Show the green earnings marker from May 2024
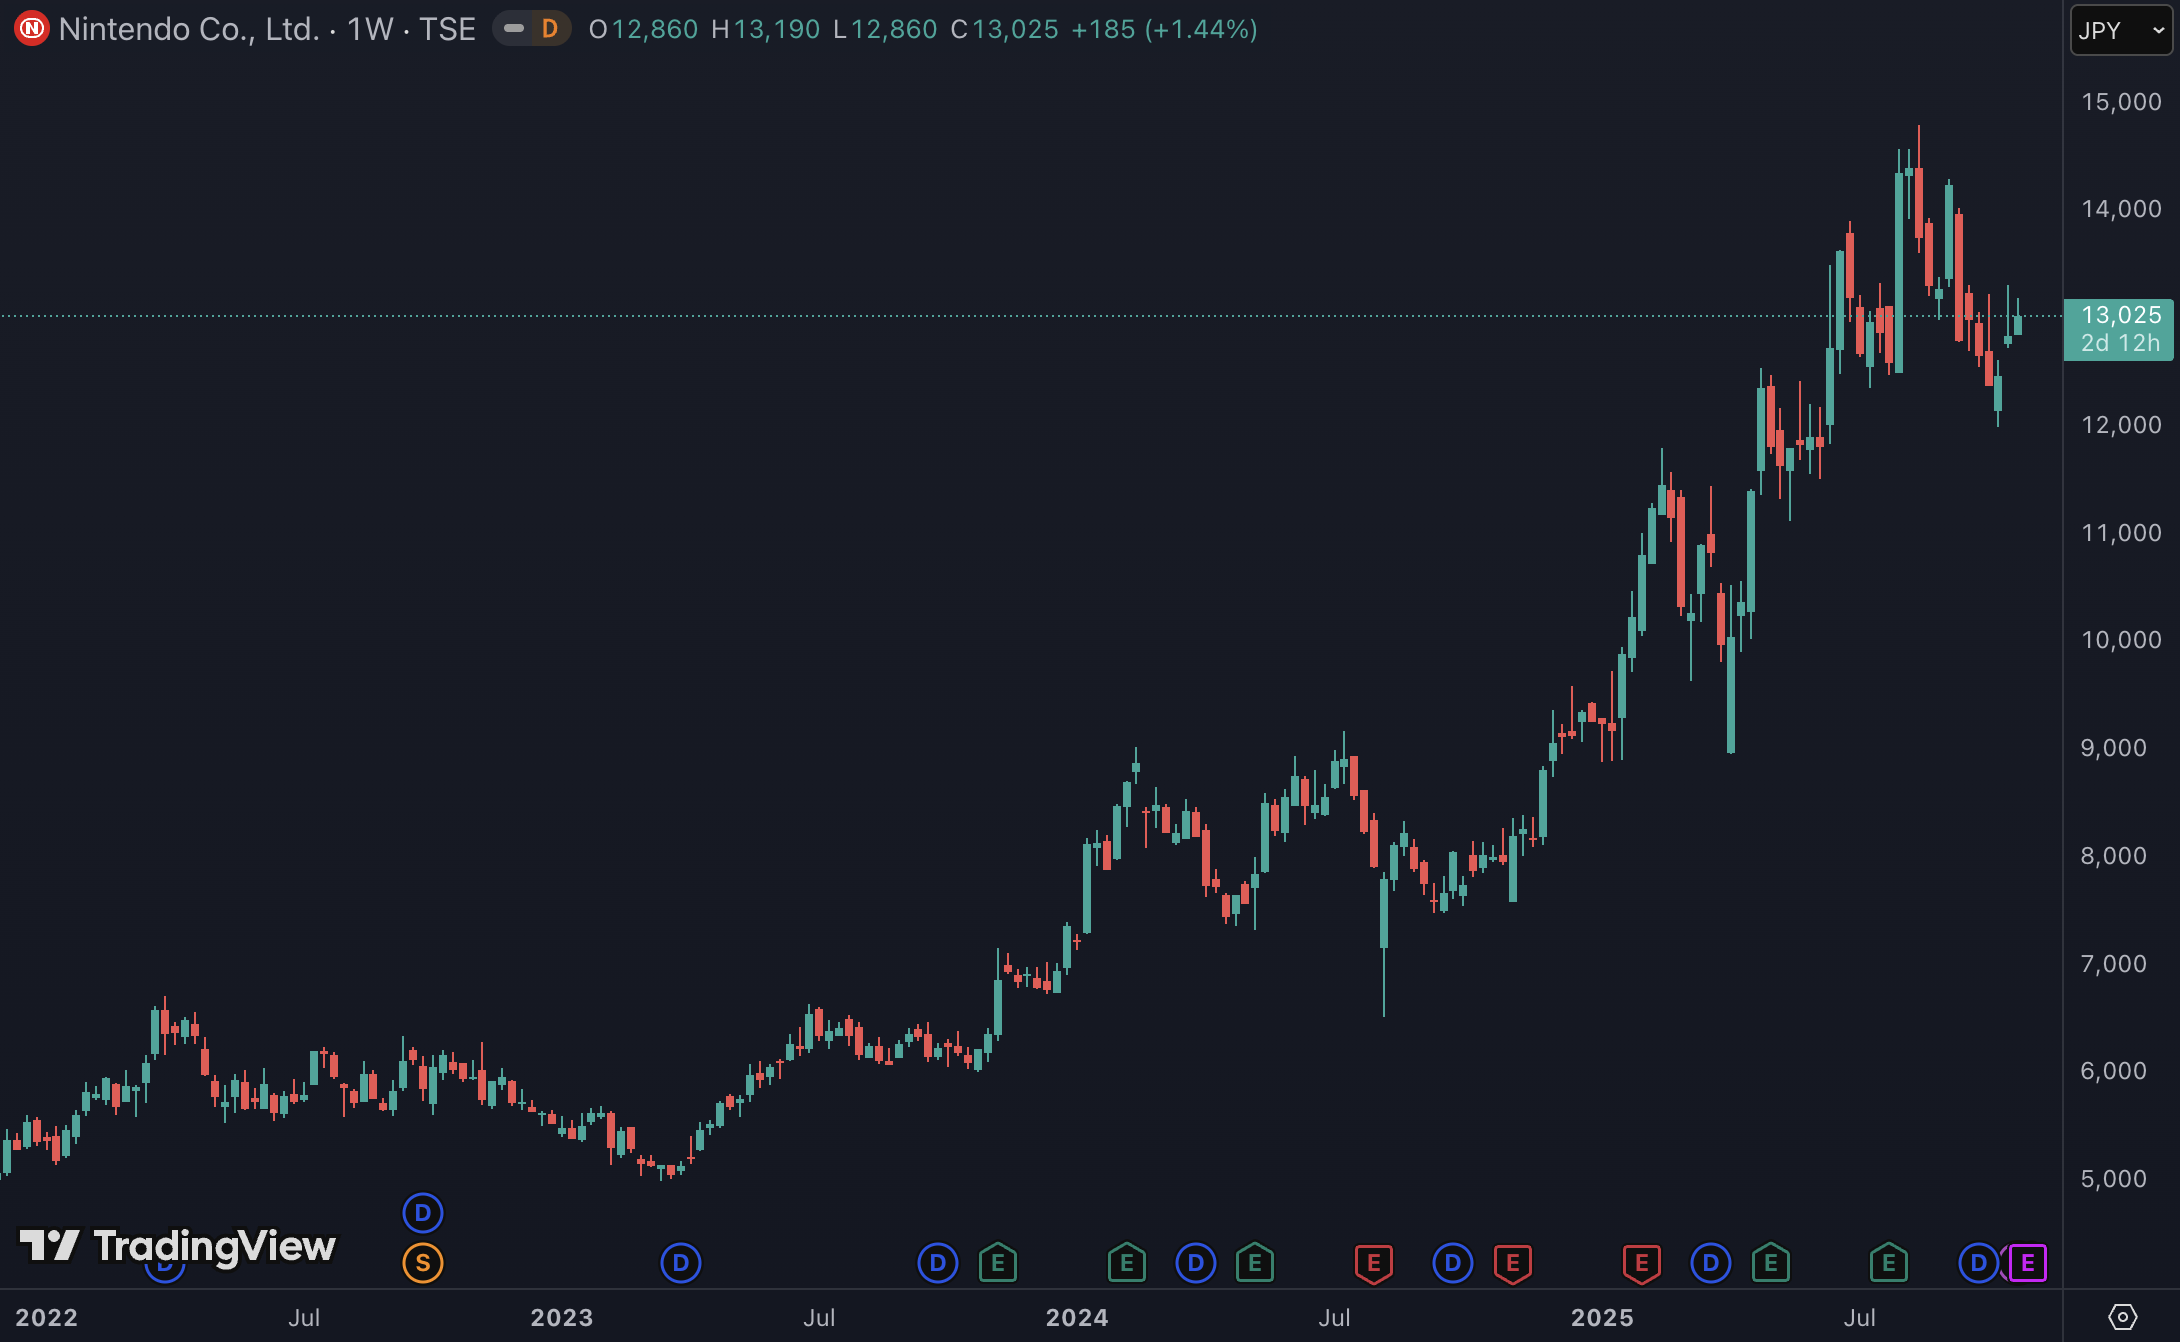 click(x=1255, y=1263)
